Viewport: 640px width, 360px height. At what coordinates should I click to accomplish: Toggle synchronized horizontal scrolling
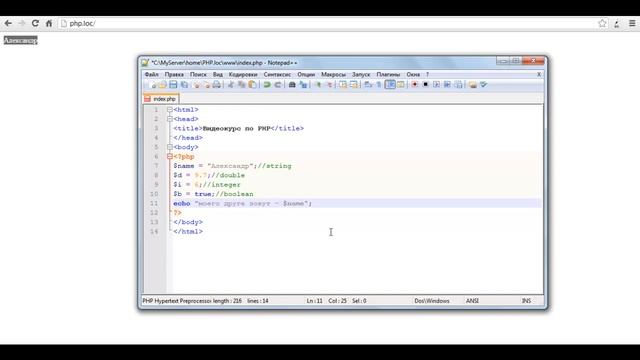(354, 84)
